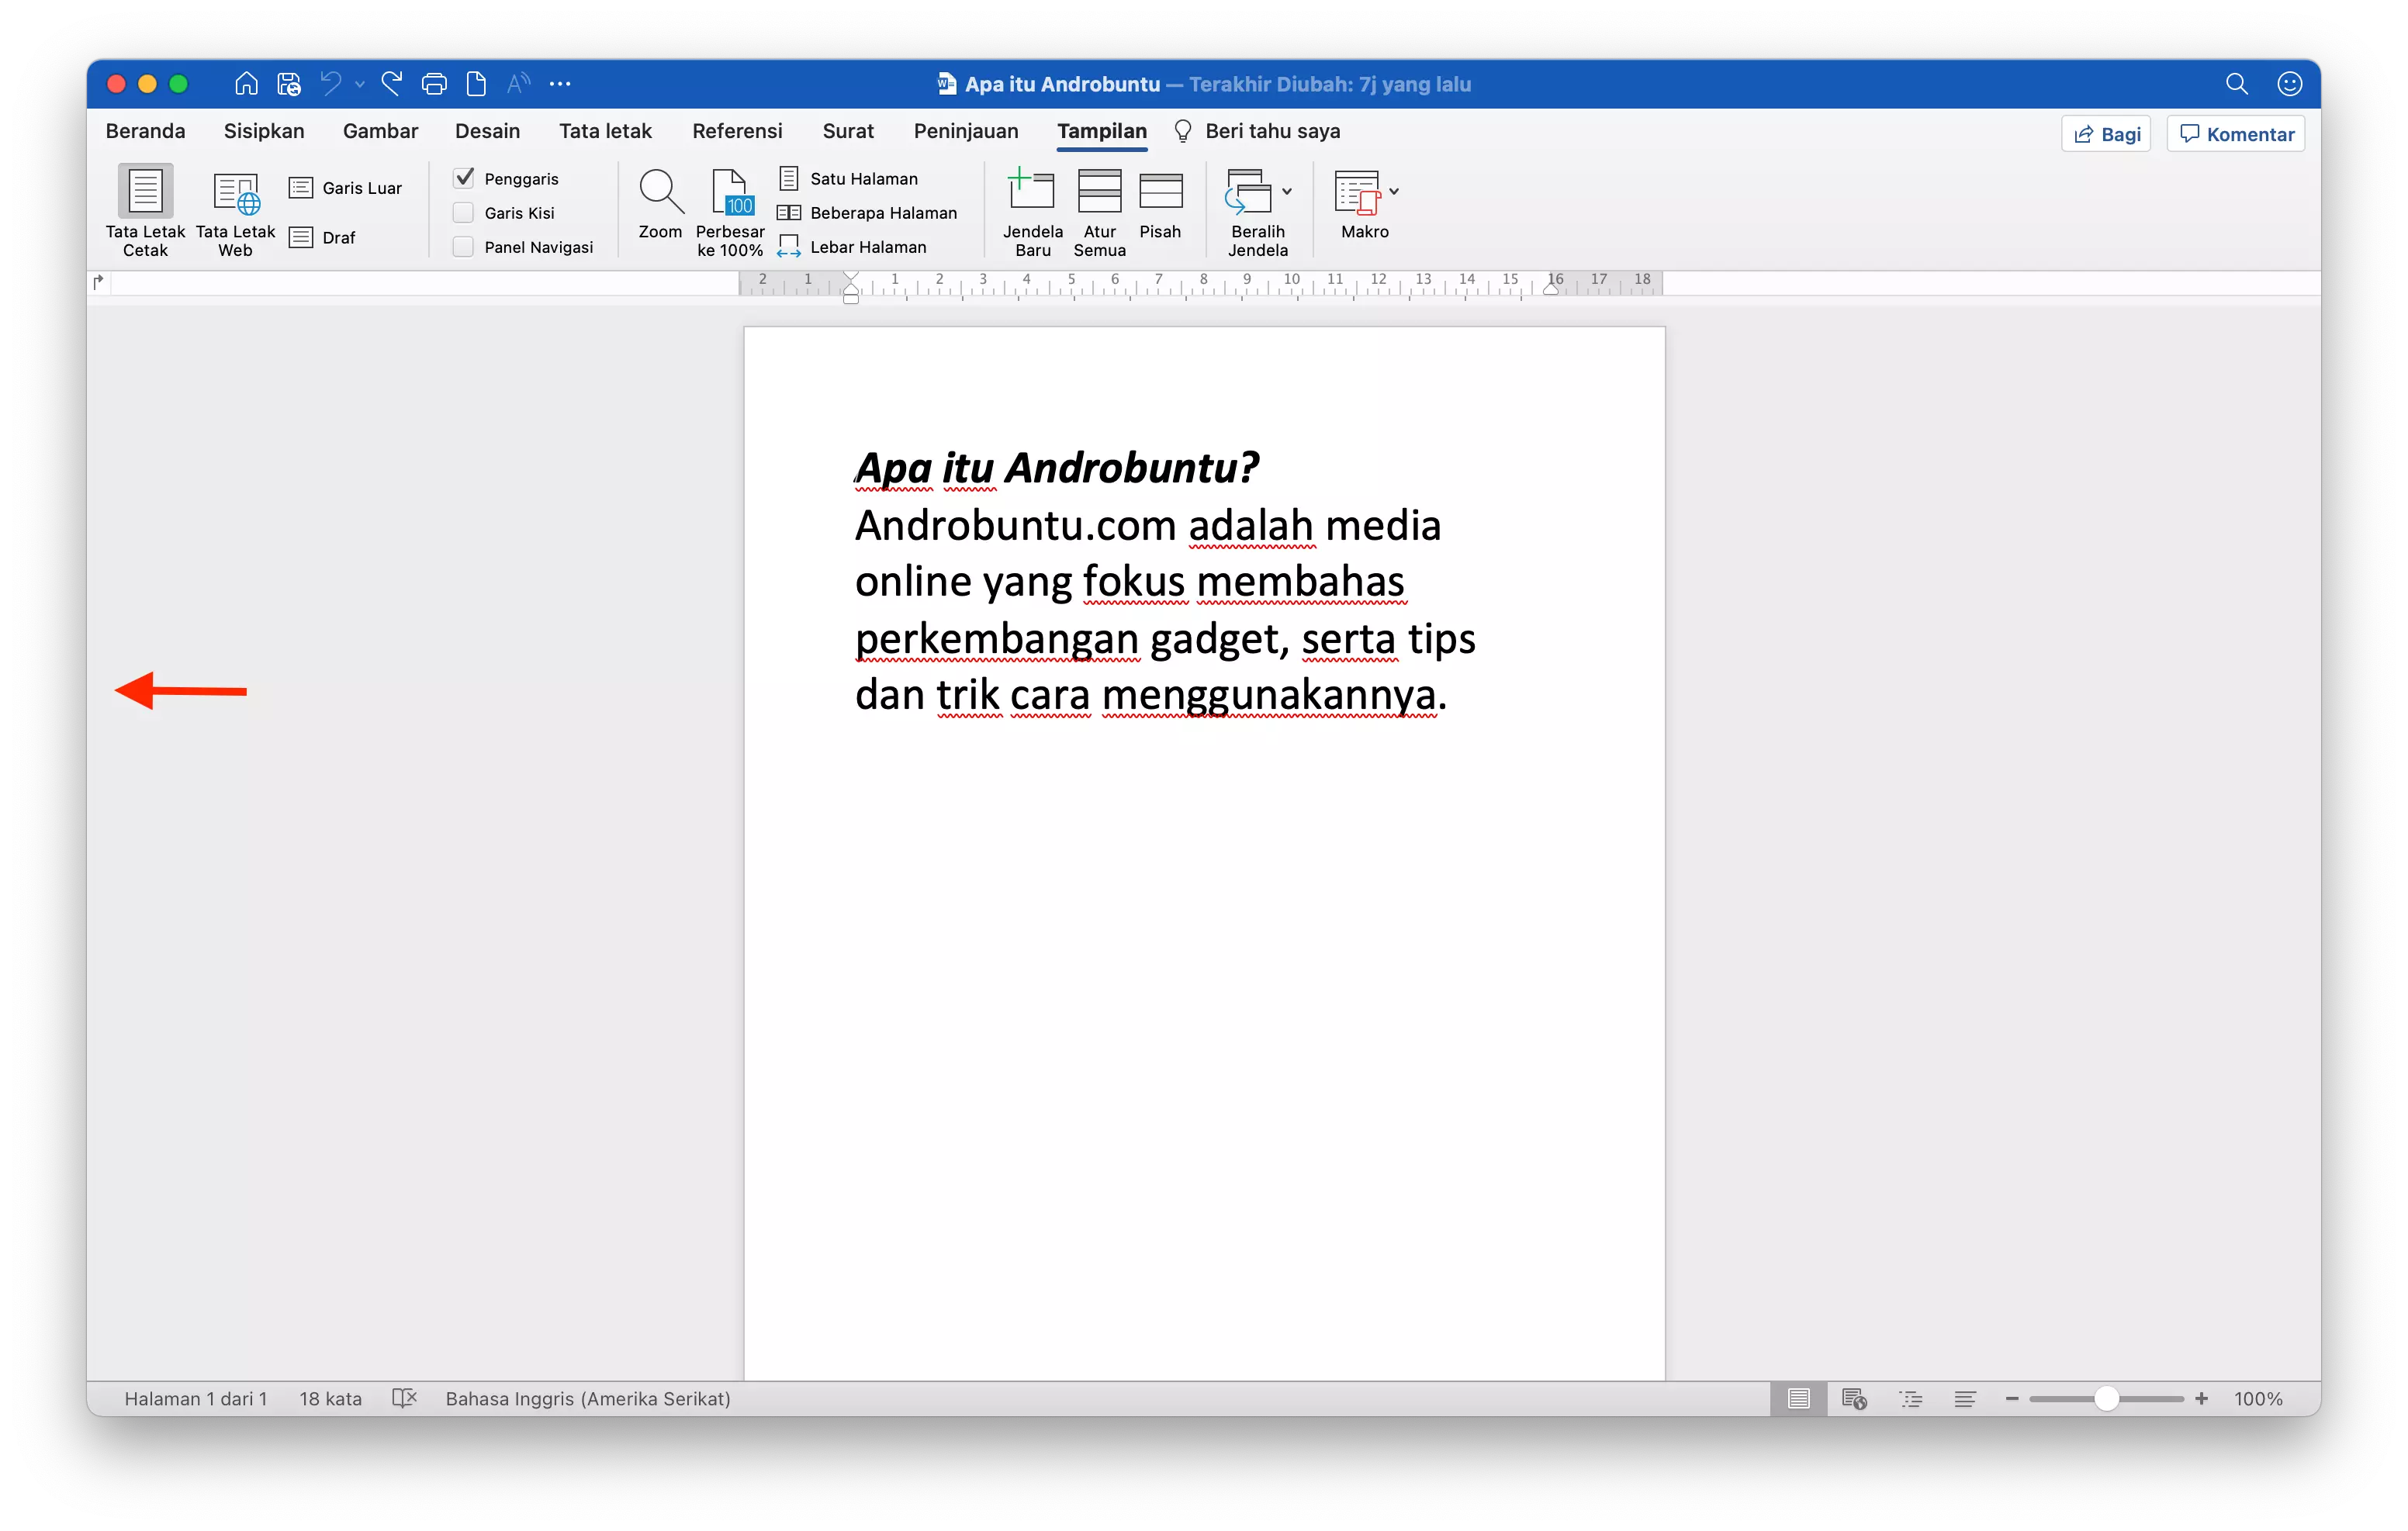The image size is (2408, 1531).
Task: Click the Bagi sharing button
Action: coord(2106,133)
